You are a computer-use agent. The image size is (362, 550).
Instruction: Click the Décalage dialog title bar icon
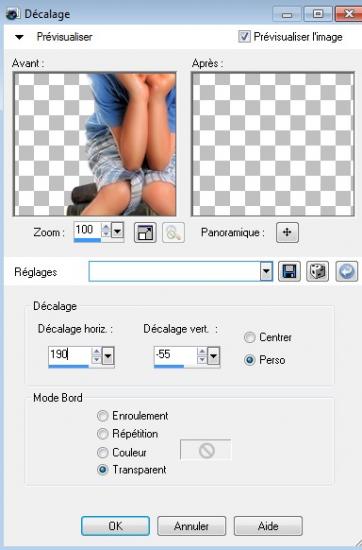click(x=13, y=14)
